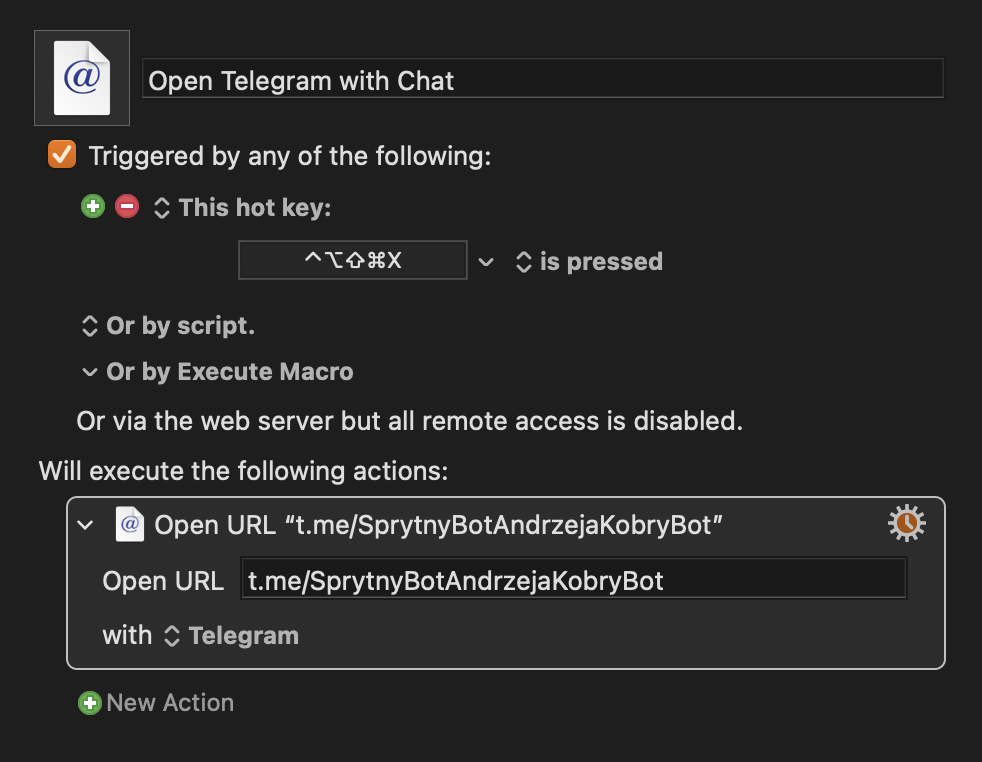
Task: Toggle the Triggered by any of the following checkbox
Action: (x=62, y=155)
